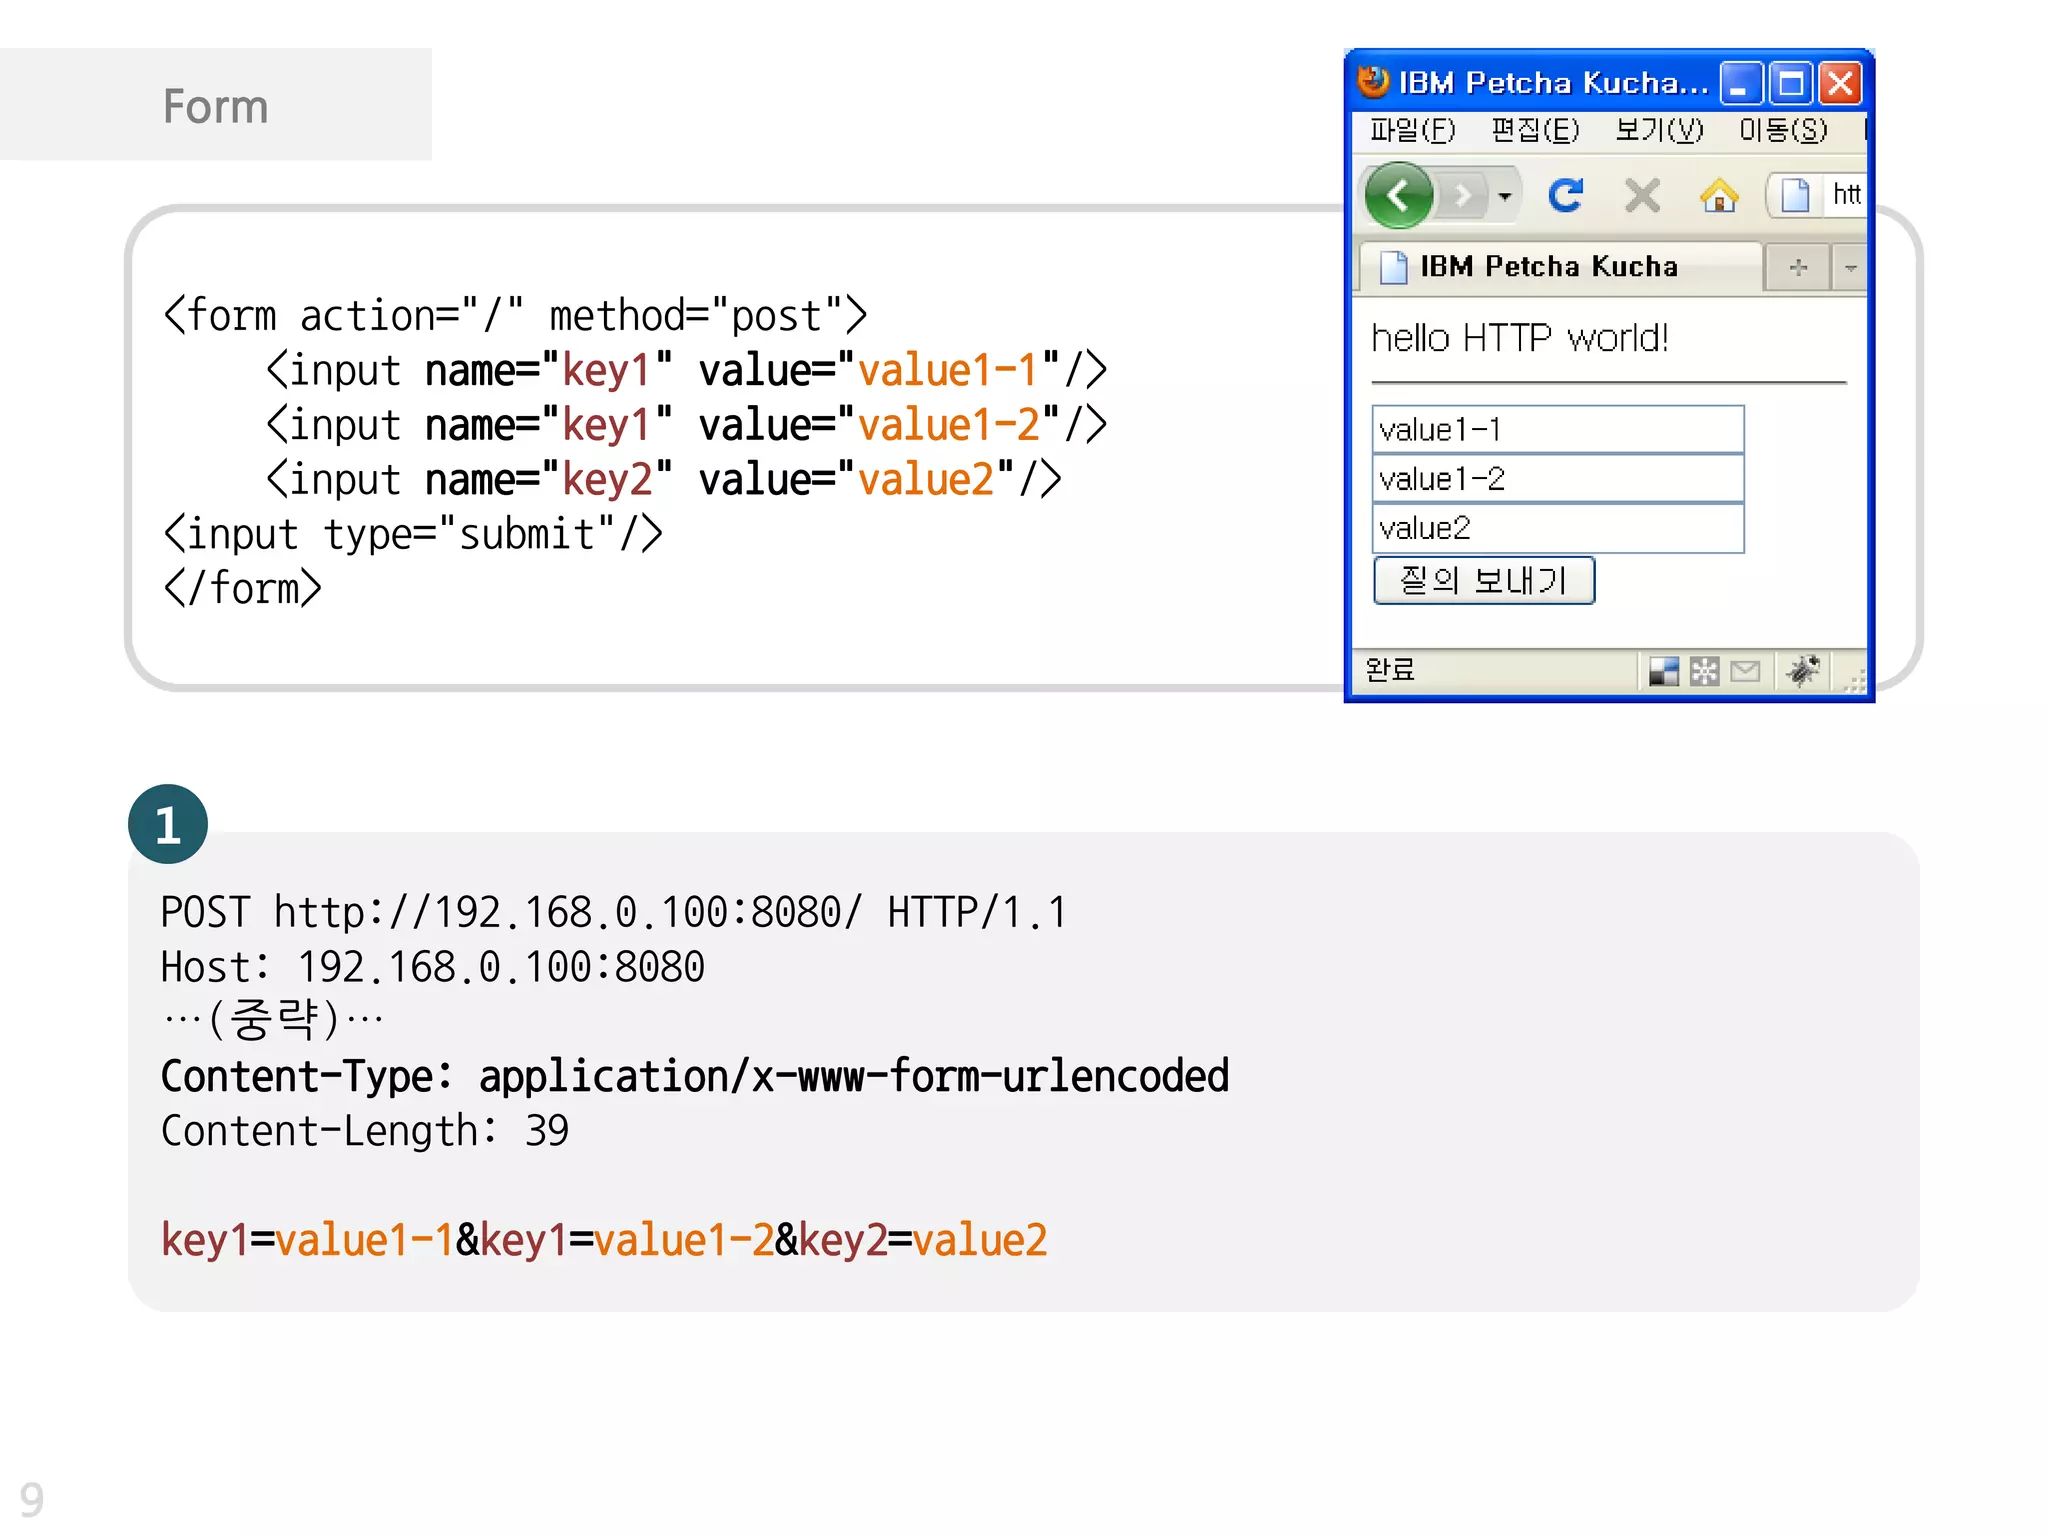Click the 완료 status text
This screenshot has width=2048, height=1536.
[x=1390, y=669]
